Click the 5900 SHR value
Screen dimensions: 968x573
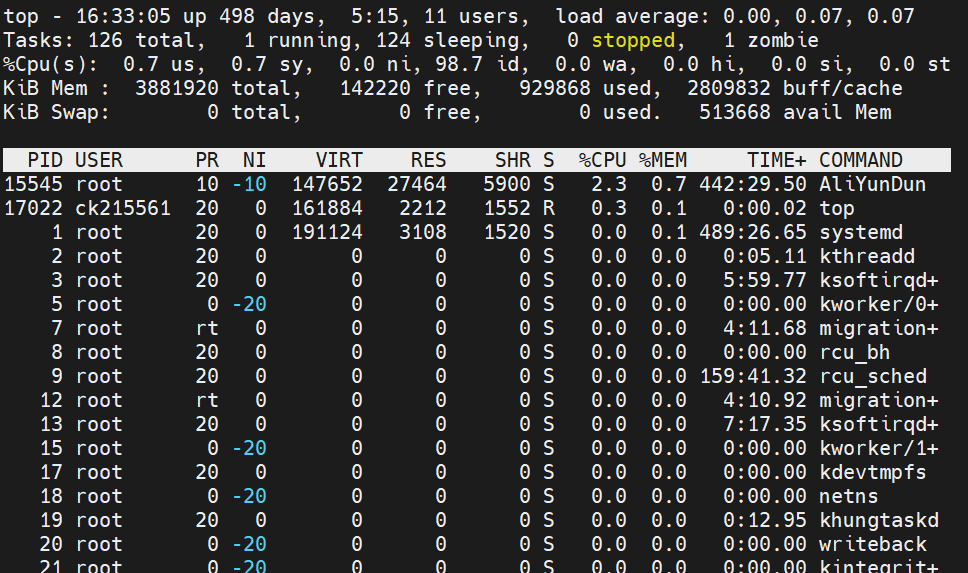coord(507,184)
